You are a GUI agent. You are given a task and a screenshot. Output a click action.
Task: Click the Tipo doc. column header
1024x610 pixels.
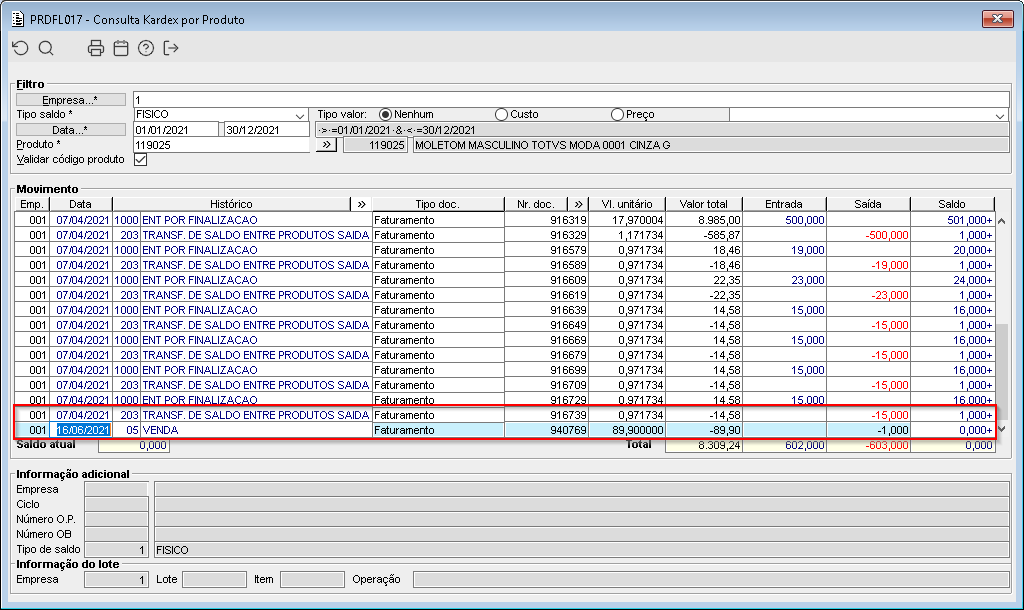(x=438, y=204)
